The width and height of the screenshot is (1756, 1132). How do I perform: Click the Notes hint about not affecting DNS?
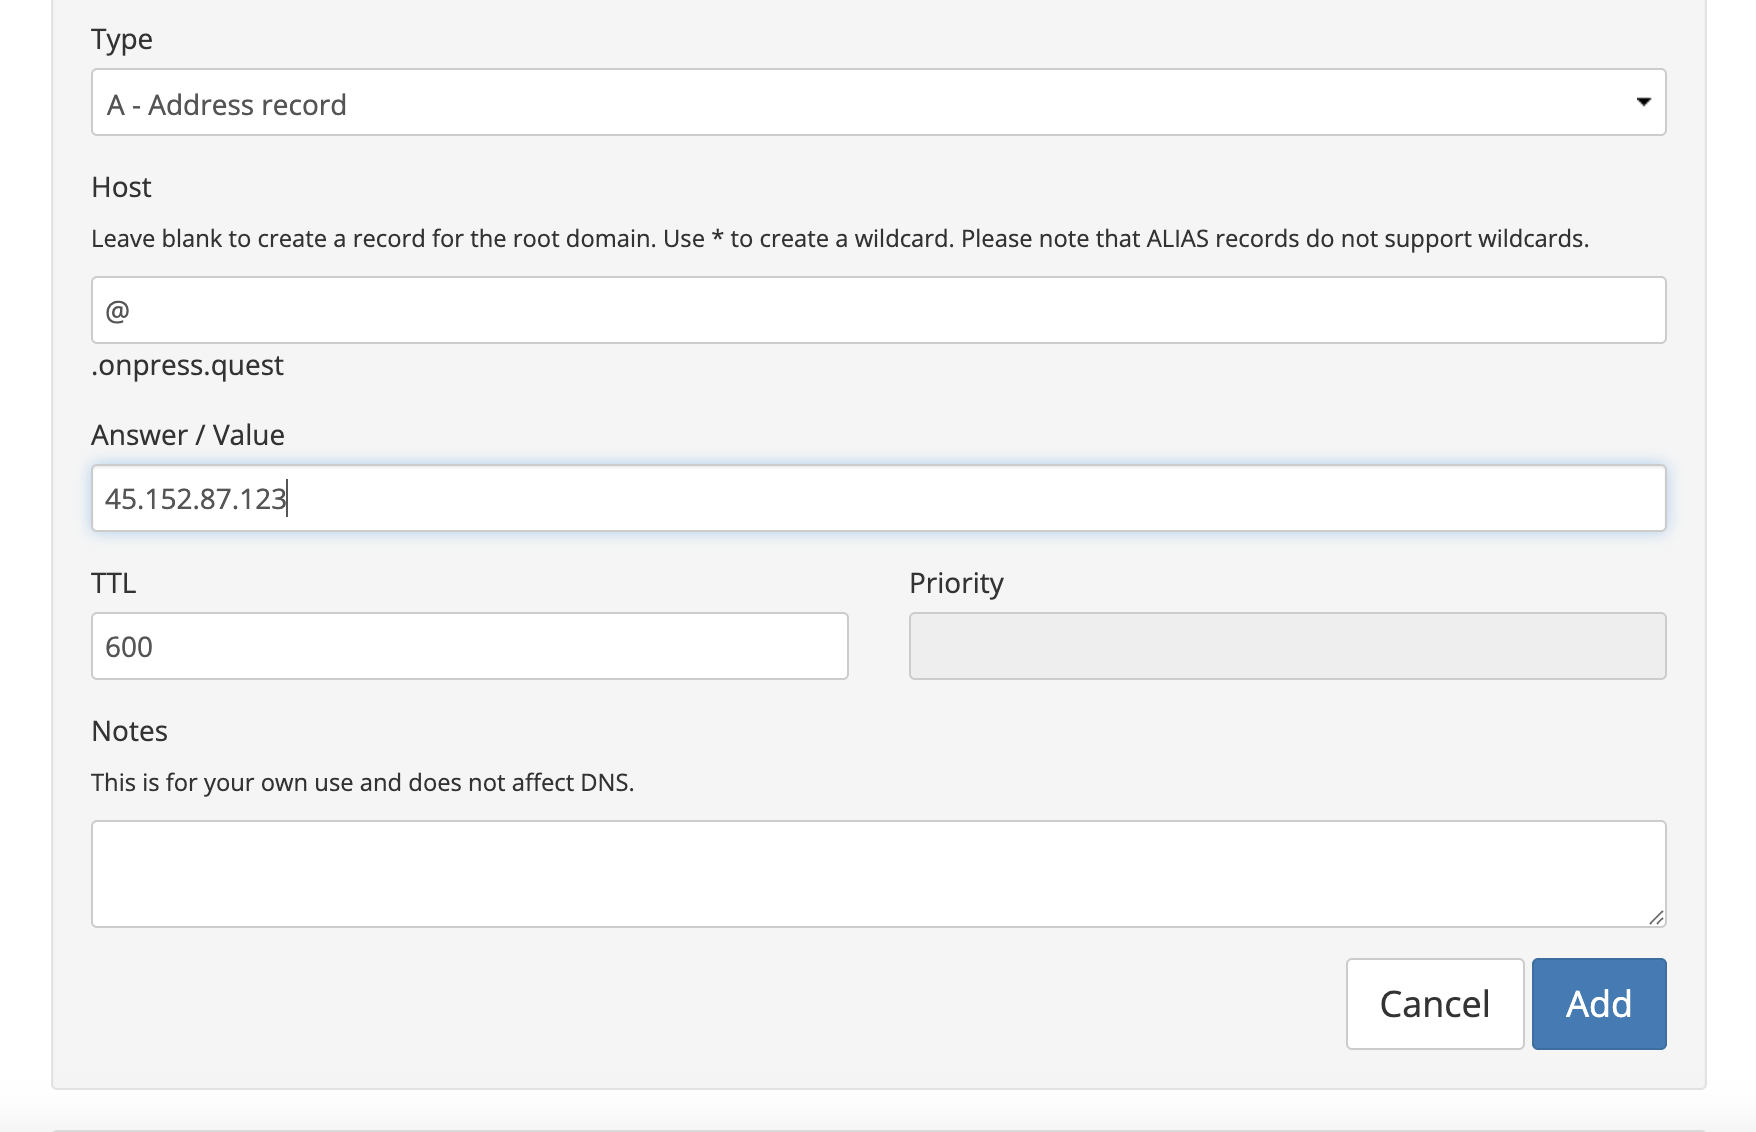coord(362,782)
